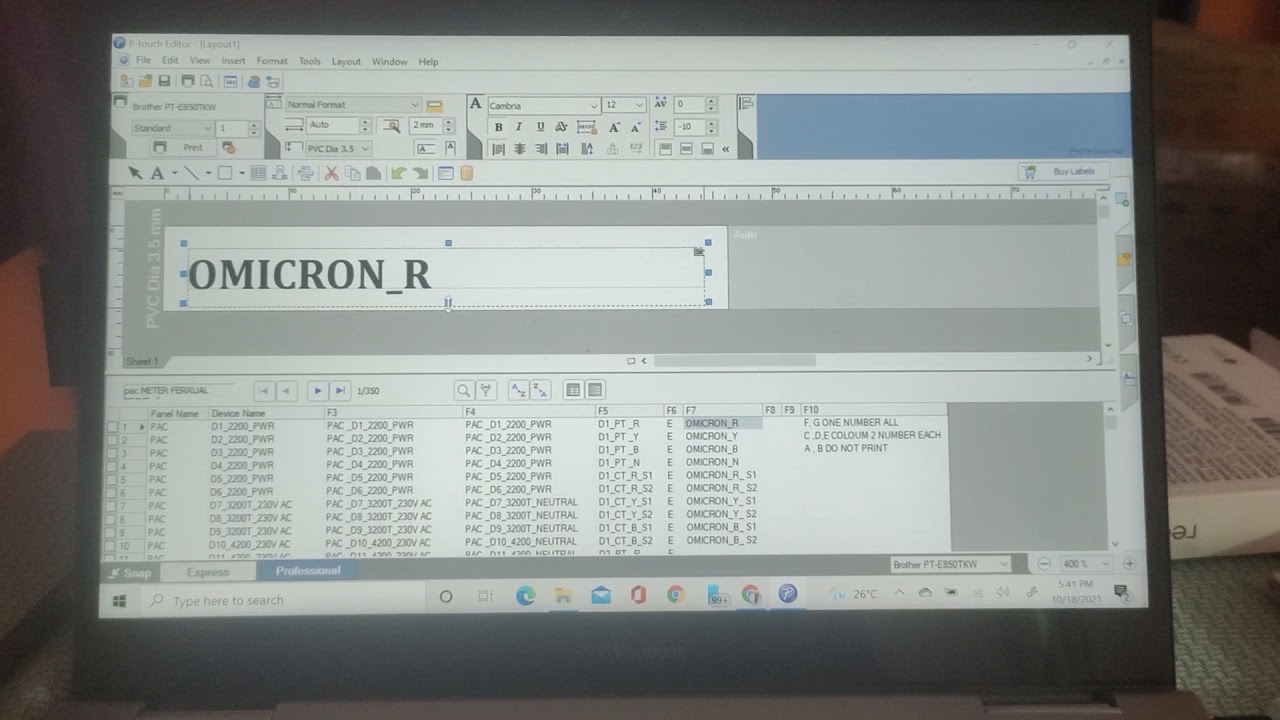Open Microsoft Edge from the taskbar
This screenshot has height=720, width=1280.
click(x=525, y=596)
